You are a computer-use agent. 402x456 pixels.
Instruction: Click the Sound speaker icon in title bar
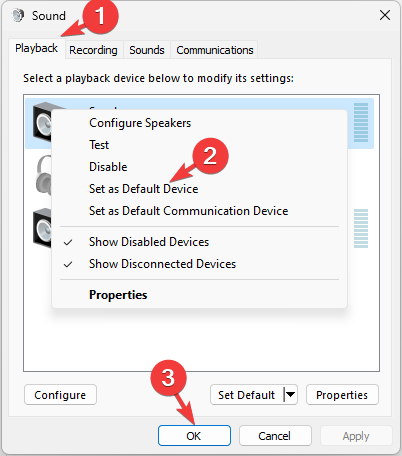(18, 16)
